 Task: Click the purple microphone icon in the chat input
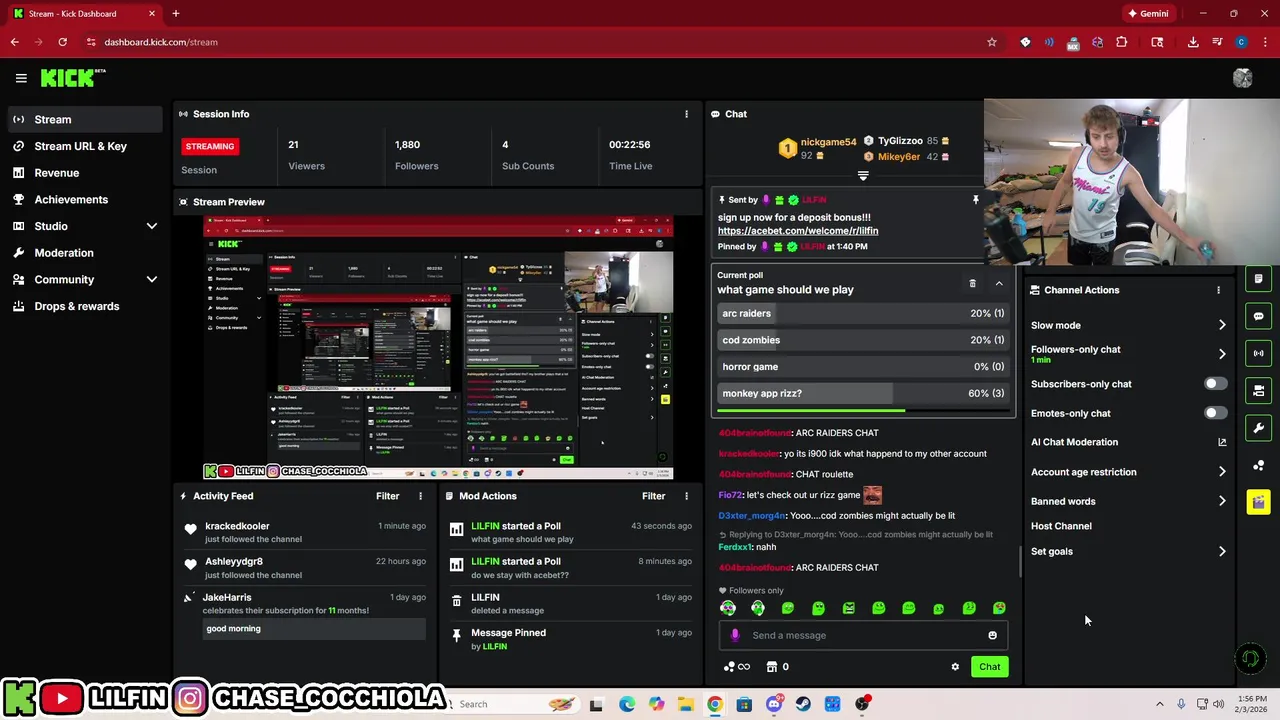pyautogui.click(x=735, y=635)
